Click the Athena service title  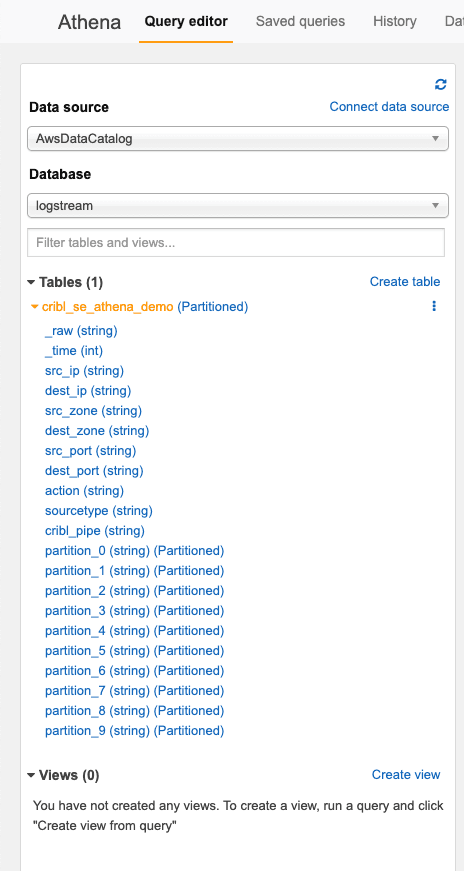coord(89,22)
